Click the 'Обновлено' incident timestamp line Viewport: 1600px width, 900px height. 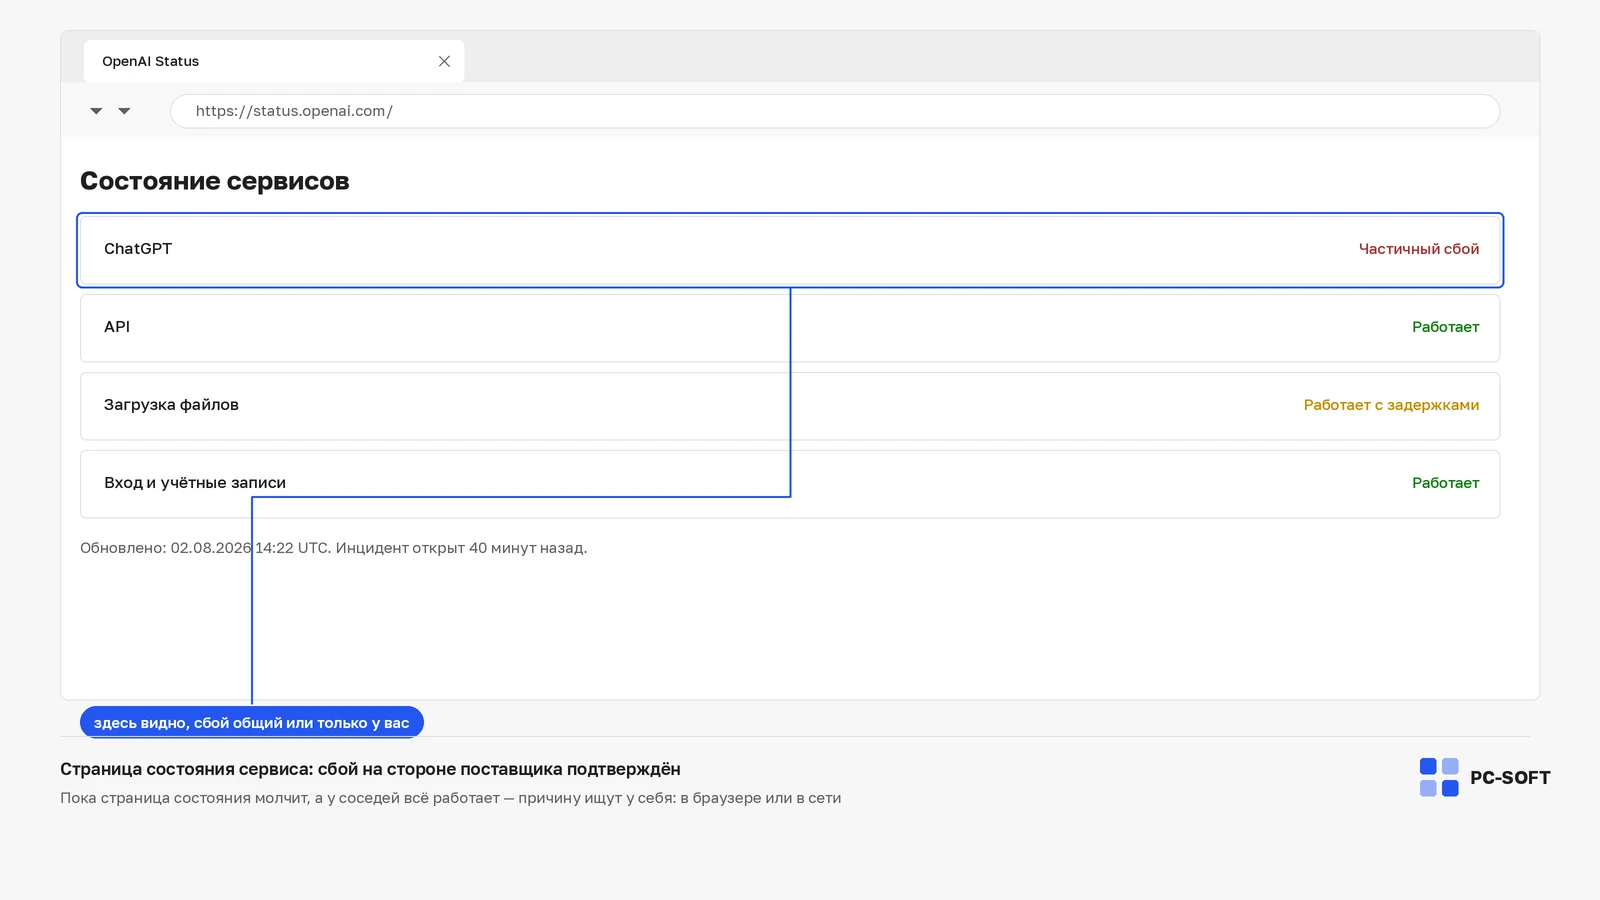333,548
